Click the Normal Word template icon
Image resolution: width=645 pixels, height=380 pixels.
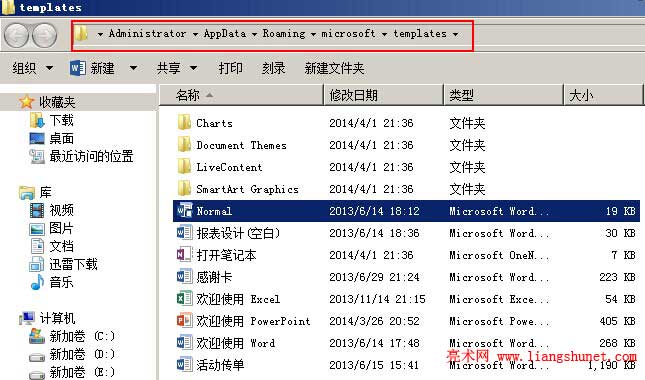(x=184, y=211)
